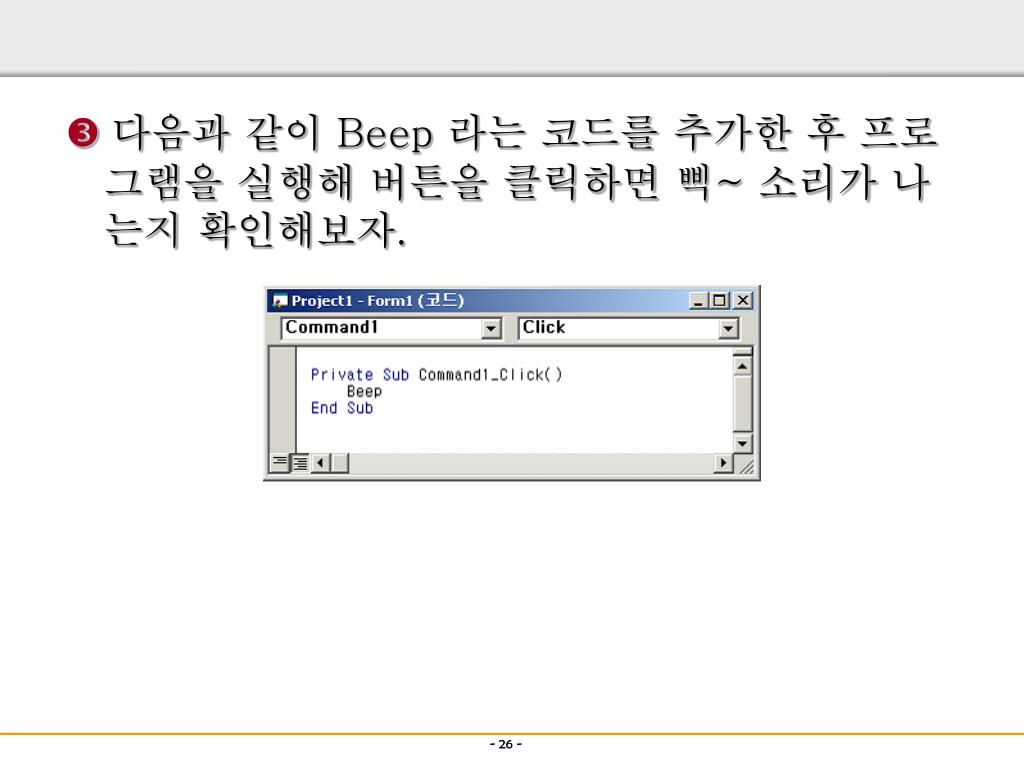Click the Project1 - Form1 title bar
1024x768 pixels.
pos(512,300)
